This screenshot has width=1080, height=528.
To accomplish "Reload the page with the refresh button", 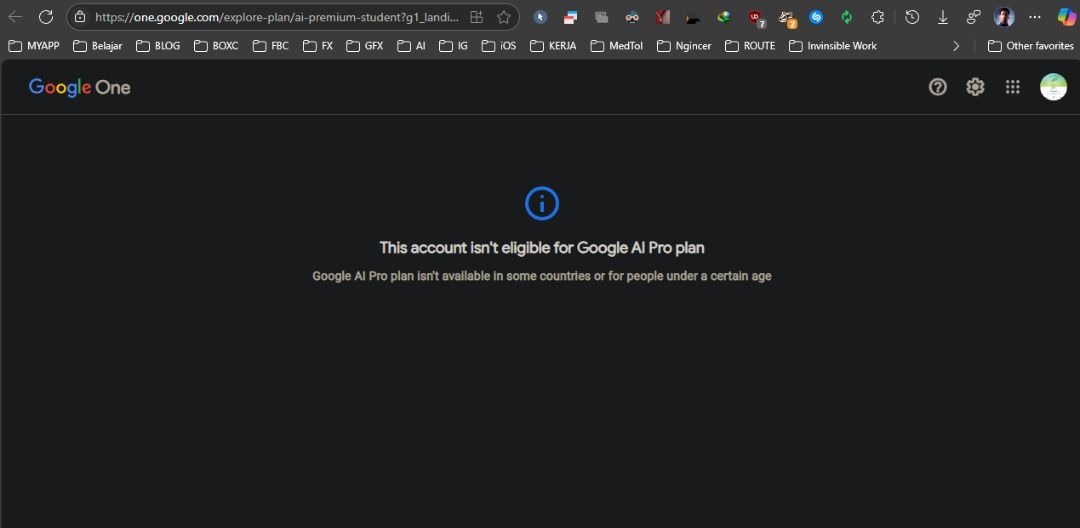I will (46, 17).
